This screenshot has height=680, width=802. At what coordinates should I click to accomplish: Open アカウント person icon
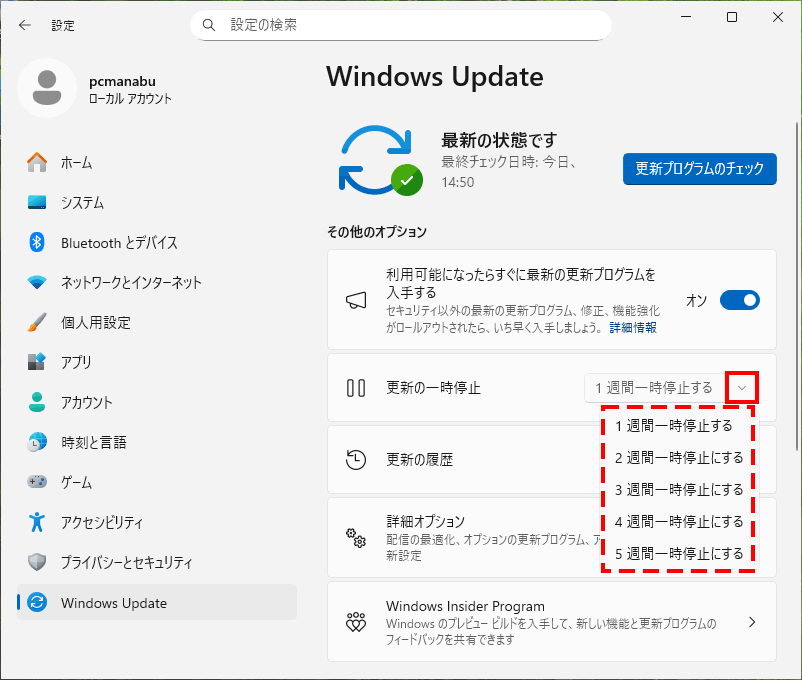click(37, 403)
